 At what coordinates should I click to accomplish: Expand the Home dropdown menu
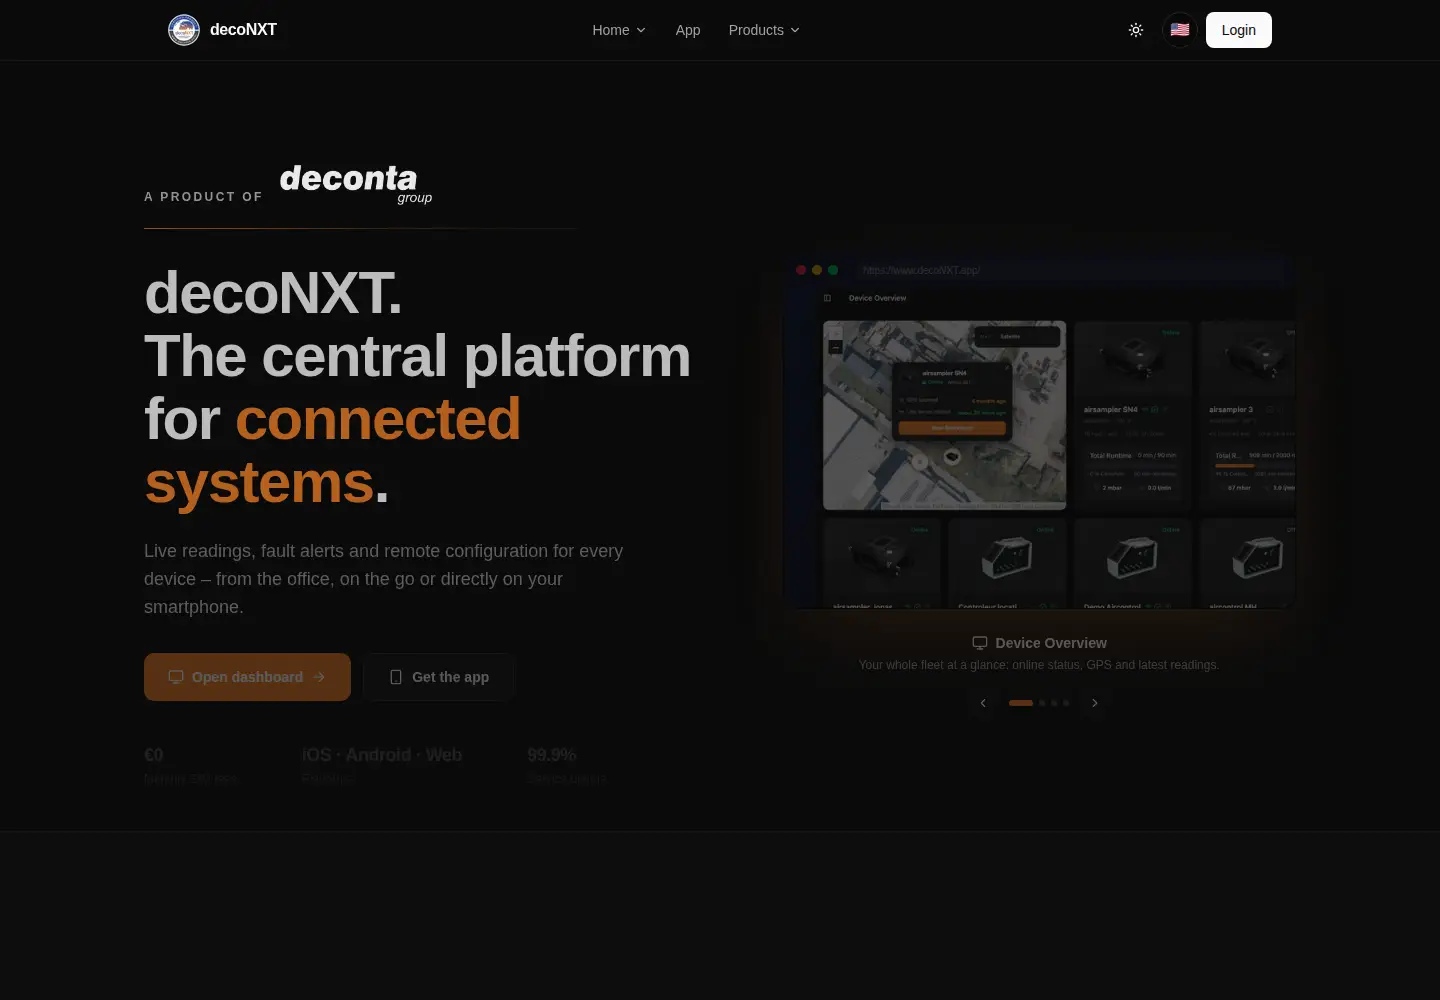(619, 30)
